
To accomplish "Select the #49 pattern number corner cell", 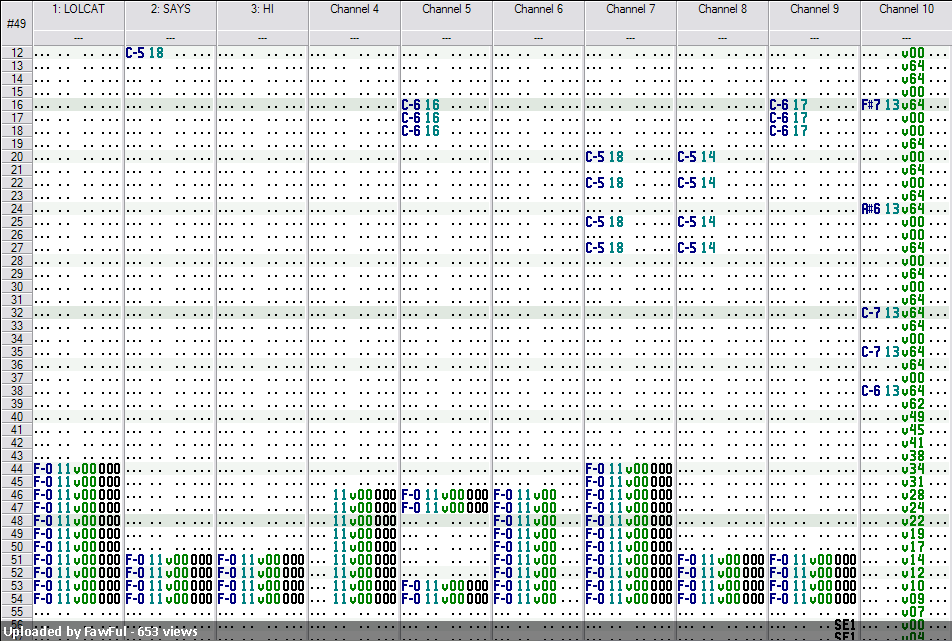I will [16, 23].
